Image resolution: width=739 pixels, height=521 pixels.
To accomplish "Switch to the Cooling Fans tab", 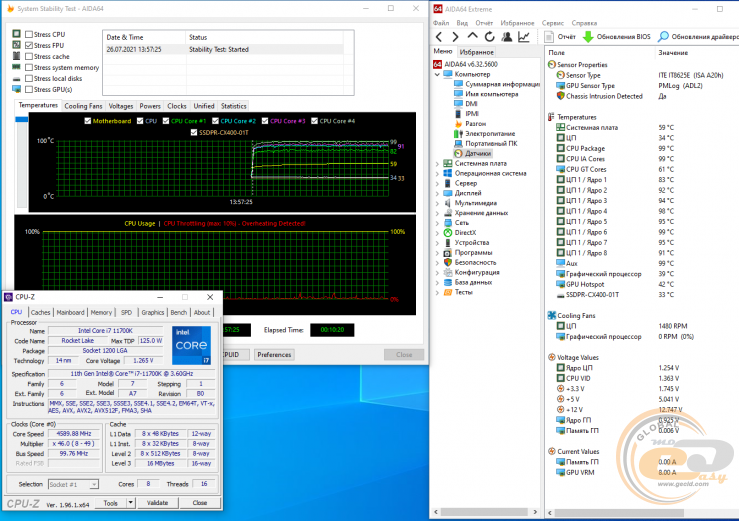I will coord(83,106).
